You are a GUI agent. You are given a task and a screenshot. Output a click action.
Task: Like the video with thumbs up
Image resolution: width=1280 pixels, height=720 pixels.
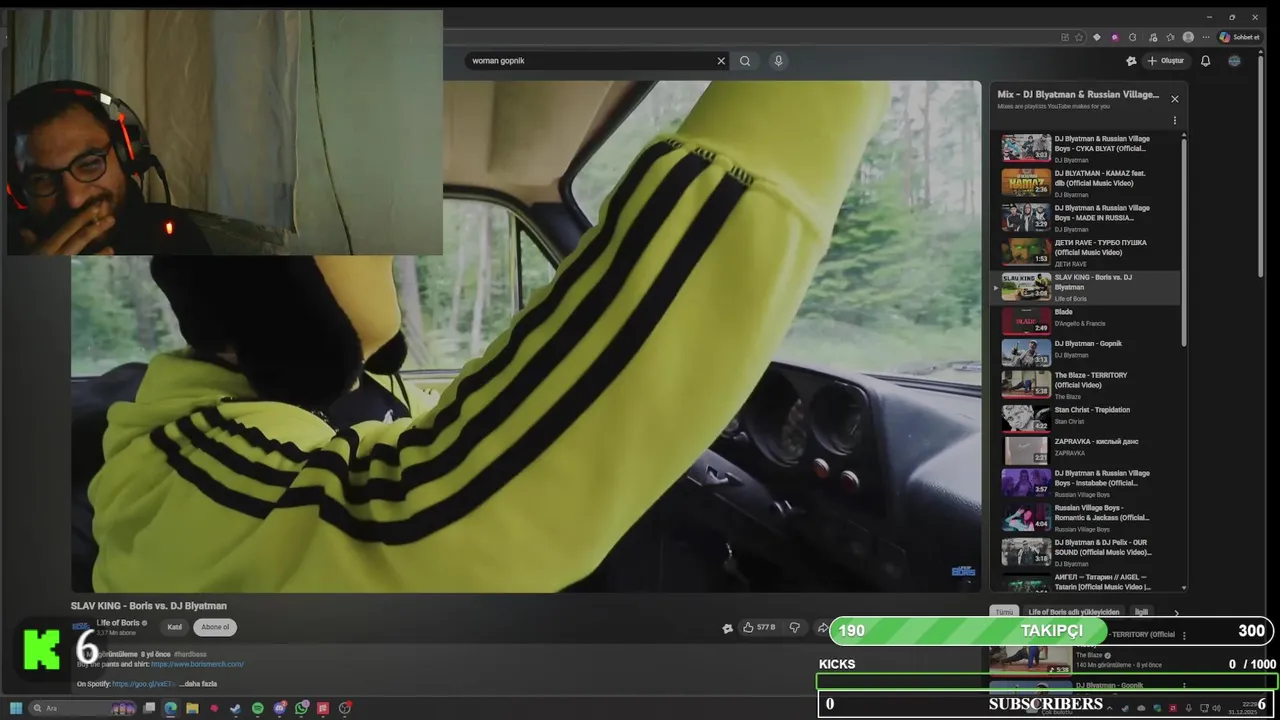tap(759, 627)
